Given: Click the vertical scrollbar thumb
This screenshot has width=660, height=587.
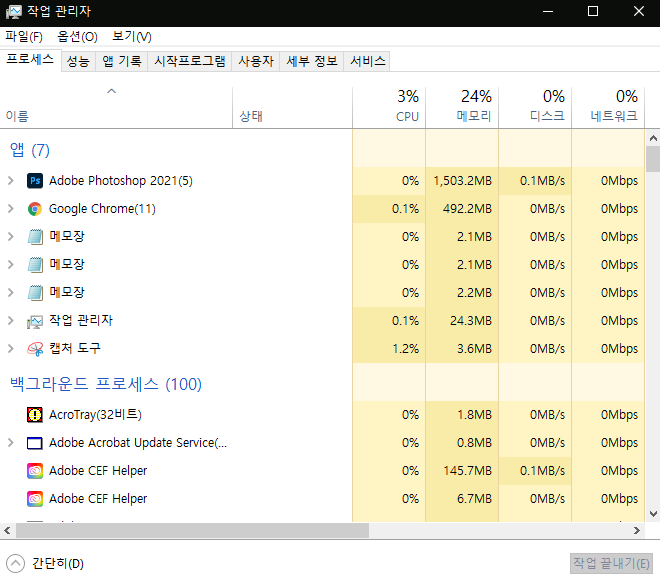Looking at the screenshot, I should (x=653, y=159).
